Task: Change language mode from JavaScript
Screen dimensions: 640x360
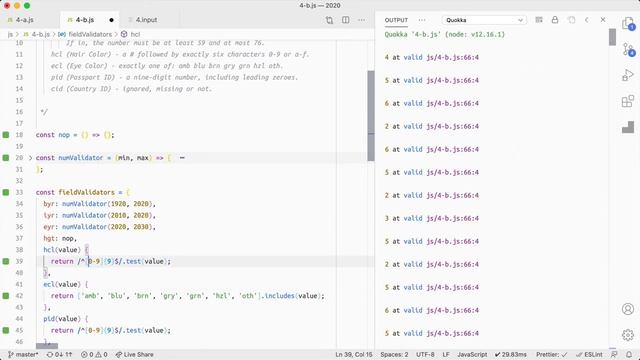Action: 472,354
